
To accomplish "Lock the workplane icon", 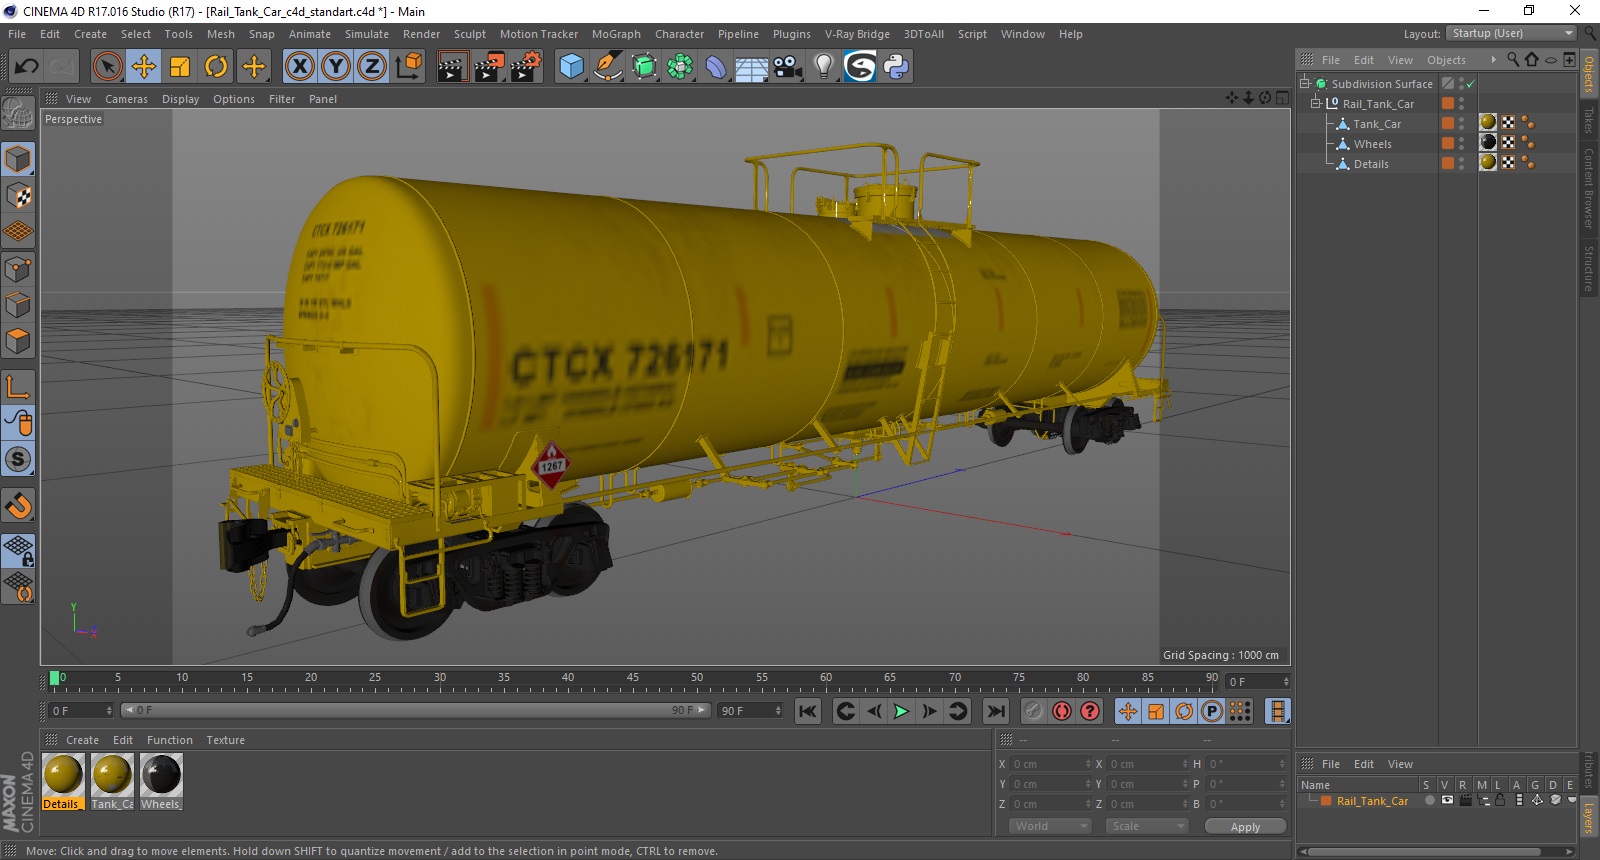I will coord(18,551).
